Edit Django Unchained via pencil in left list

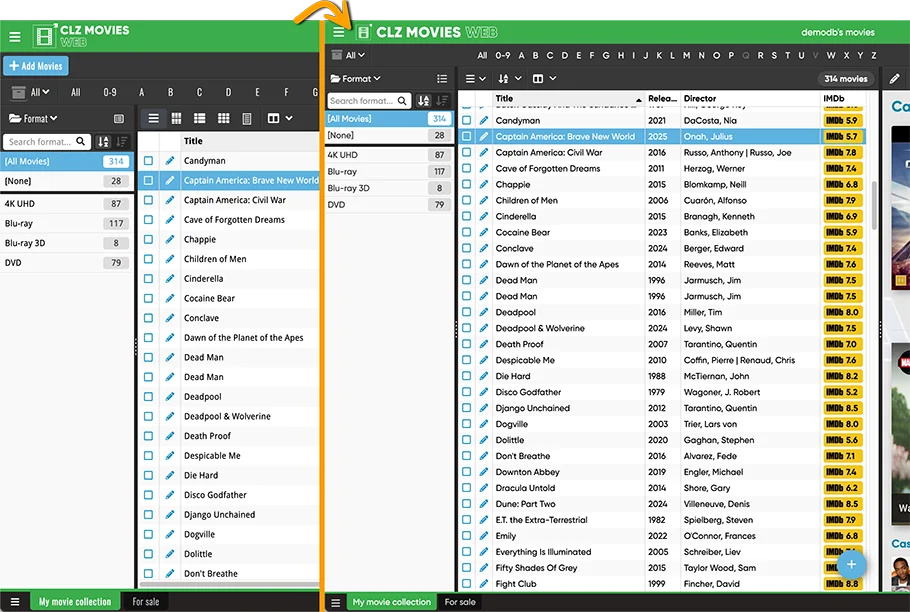(x=169, y=515)
